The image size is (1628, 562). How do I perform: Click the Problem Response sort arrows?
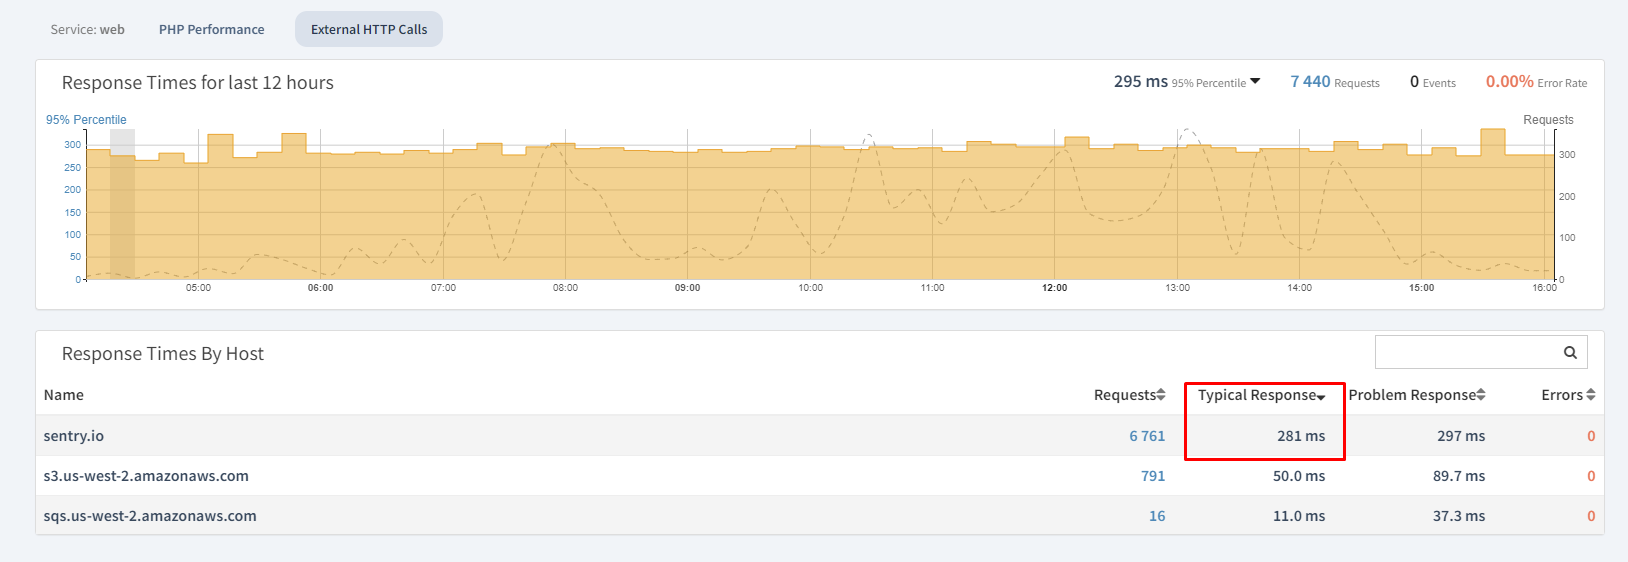1481,395
